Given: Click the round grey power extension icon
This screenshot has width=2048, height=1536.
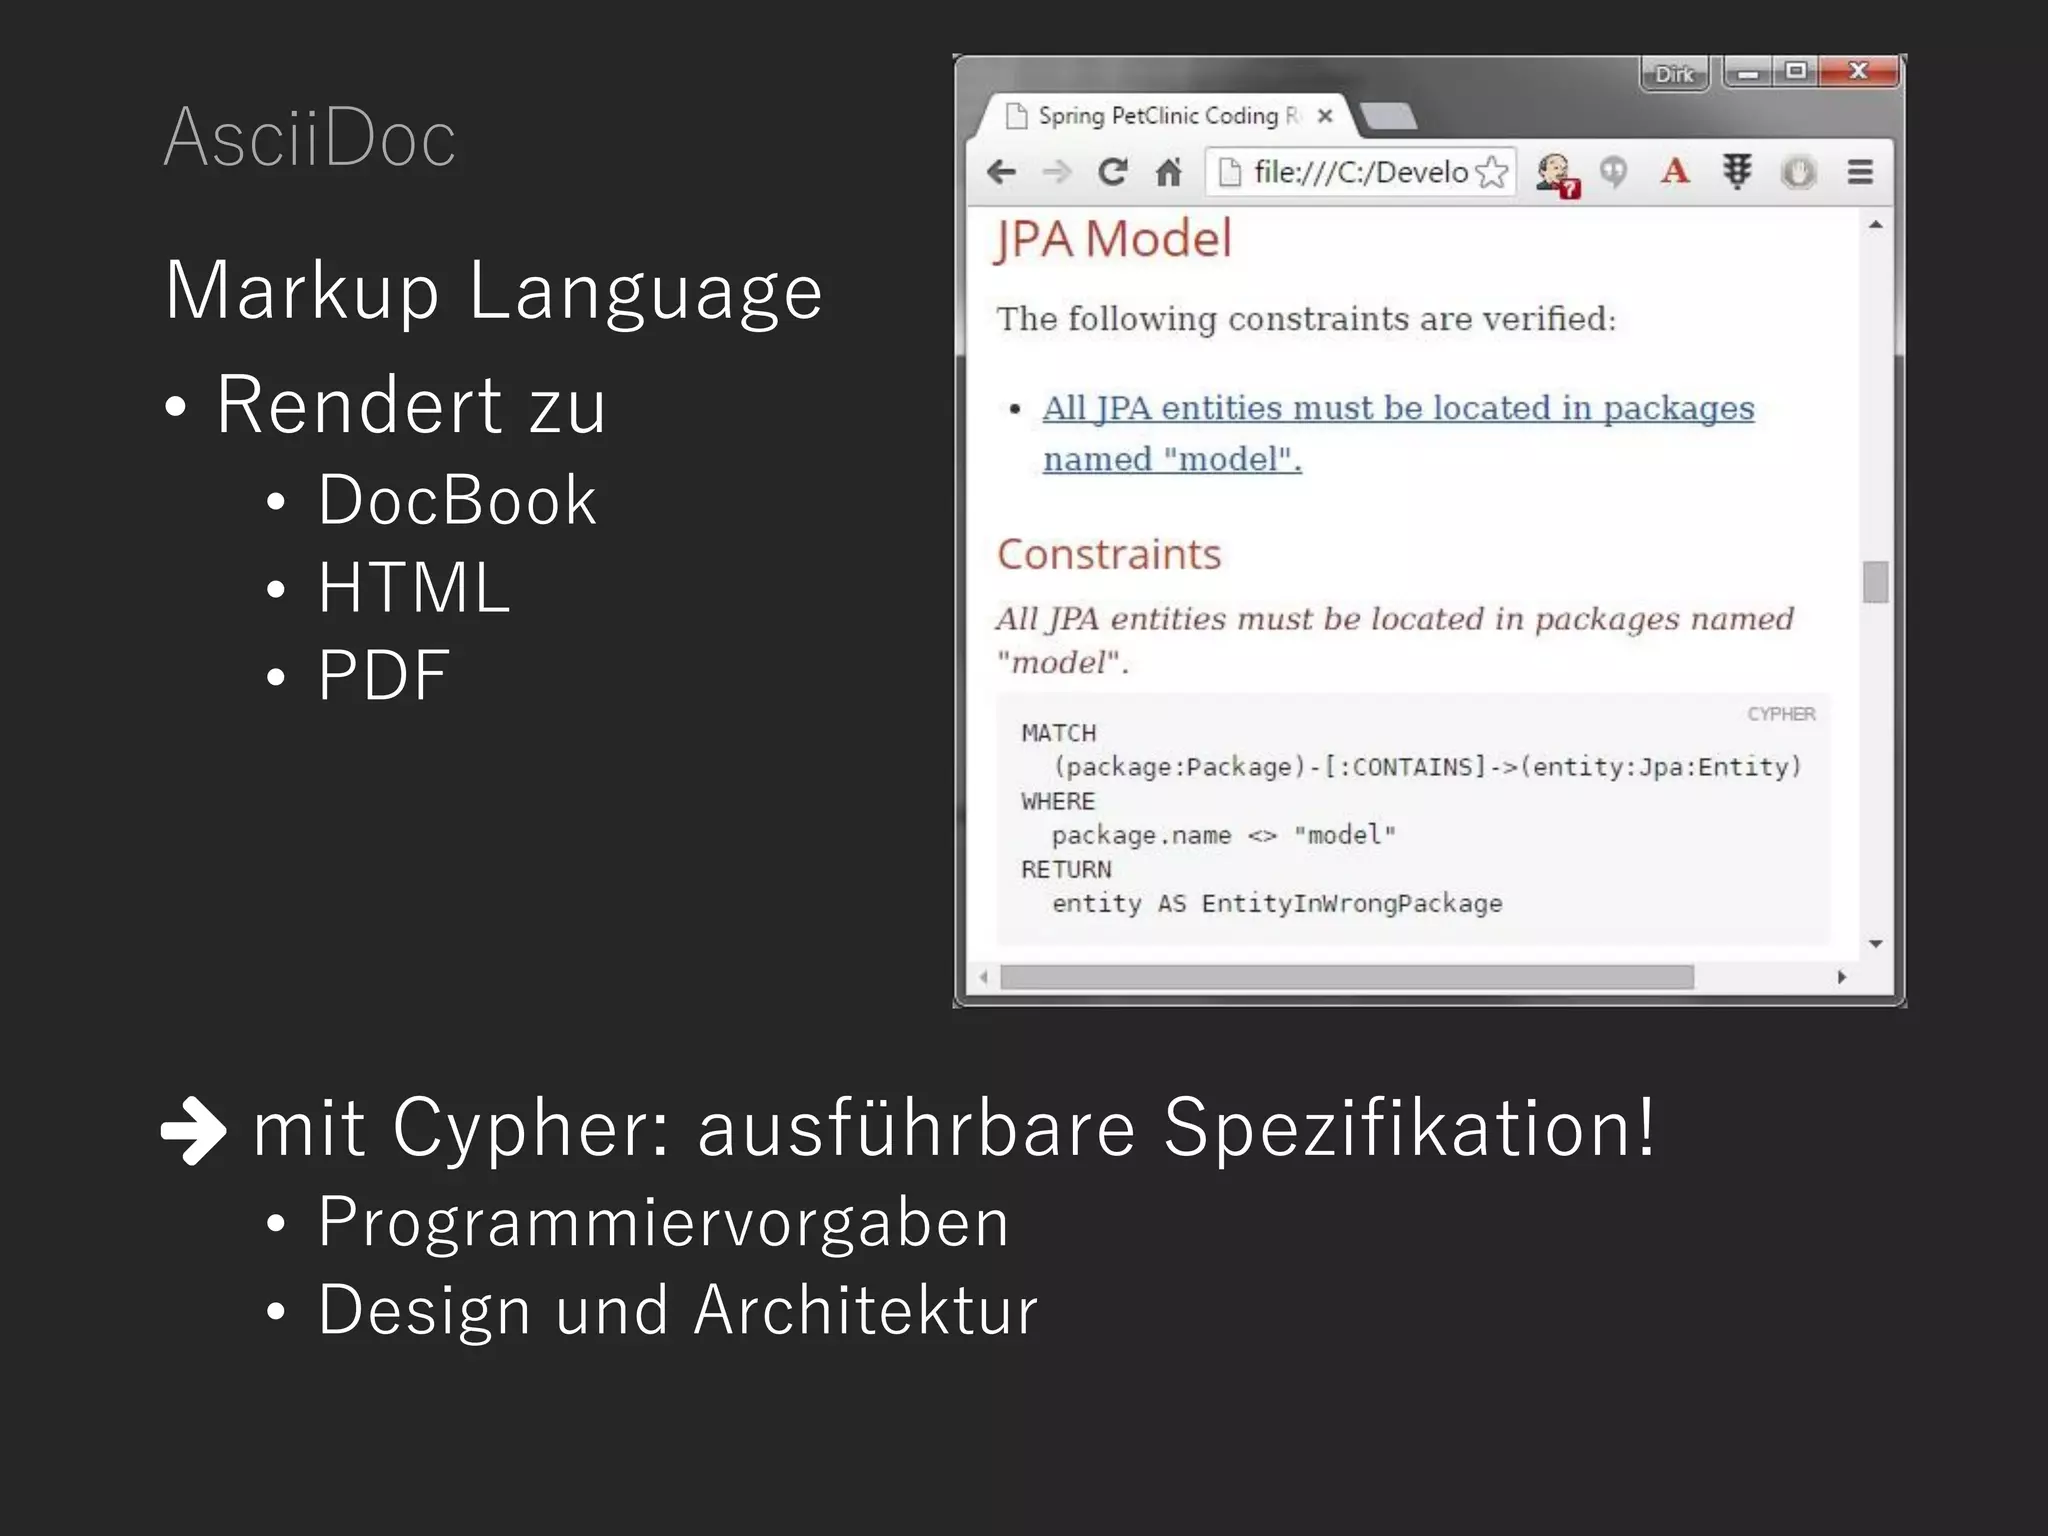Looking at the screenshot, I should [1798, 172].
